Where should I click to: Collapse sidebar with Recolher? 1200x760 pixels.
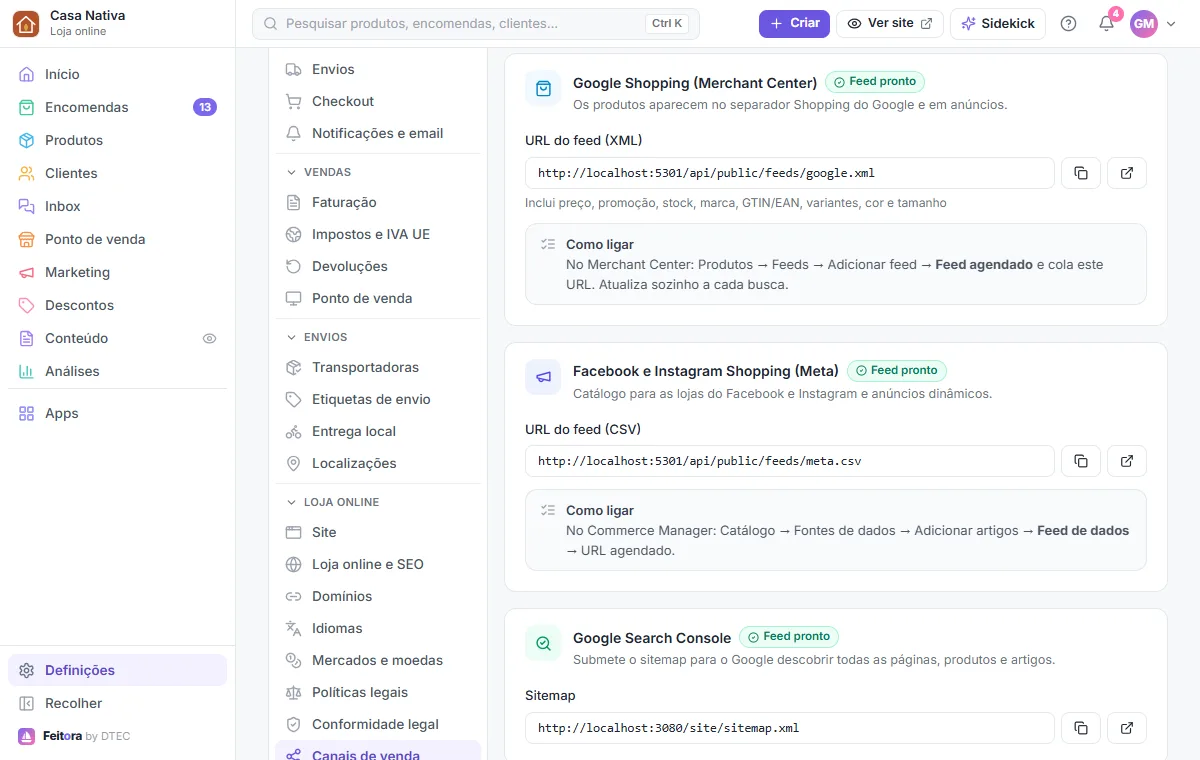[117, 703]
